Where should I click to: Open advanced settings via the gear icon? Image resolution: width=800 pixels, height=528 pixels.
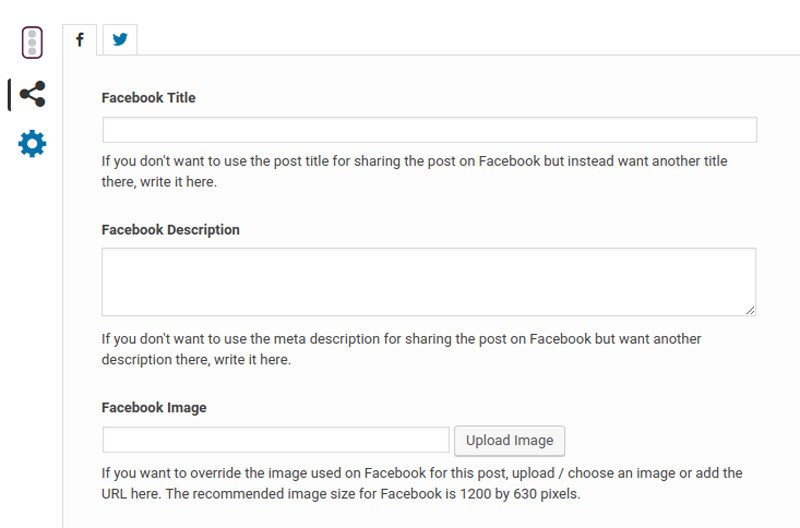32,143
